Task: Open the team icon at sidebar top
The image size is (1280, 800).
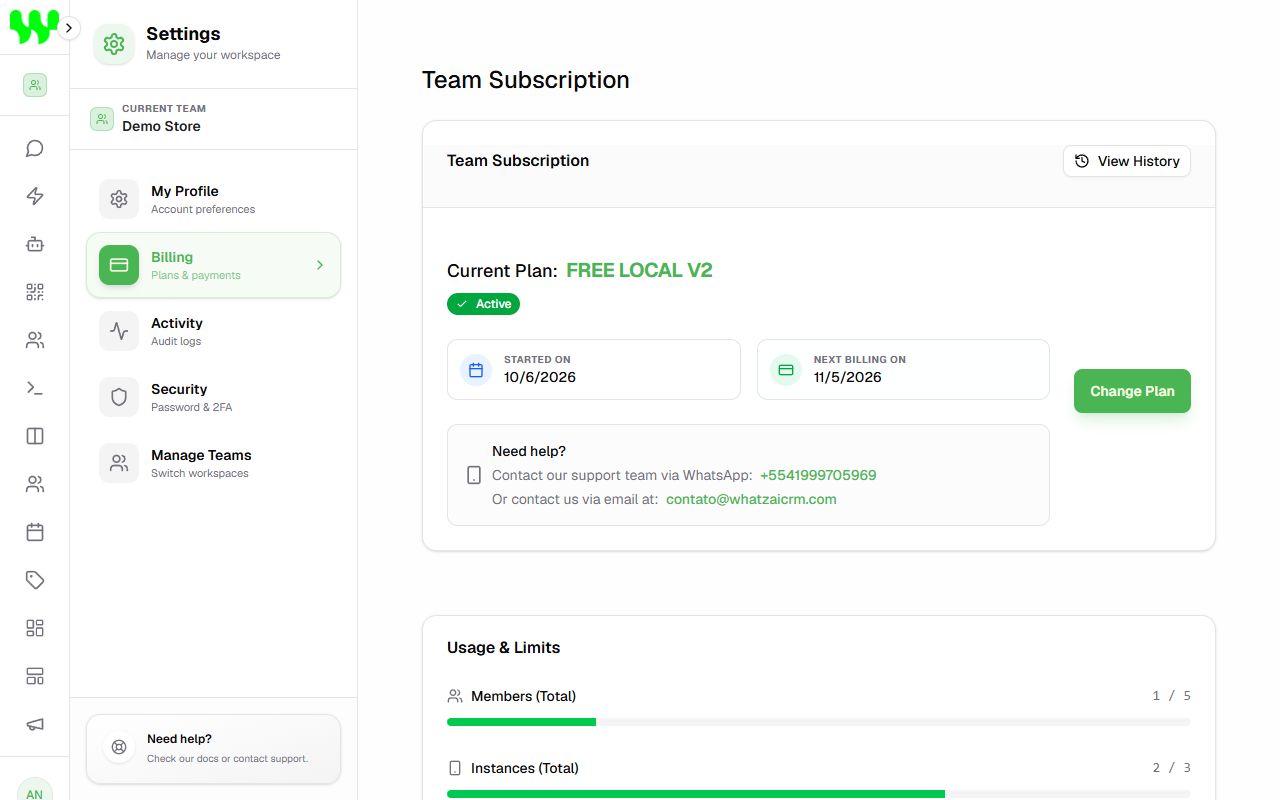Action: tap(35, 85)
